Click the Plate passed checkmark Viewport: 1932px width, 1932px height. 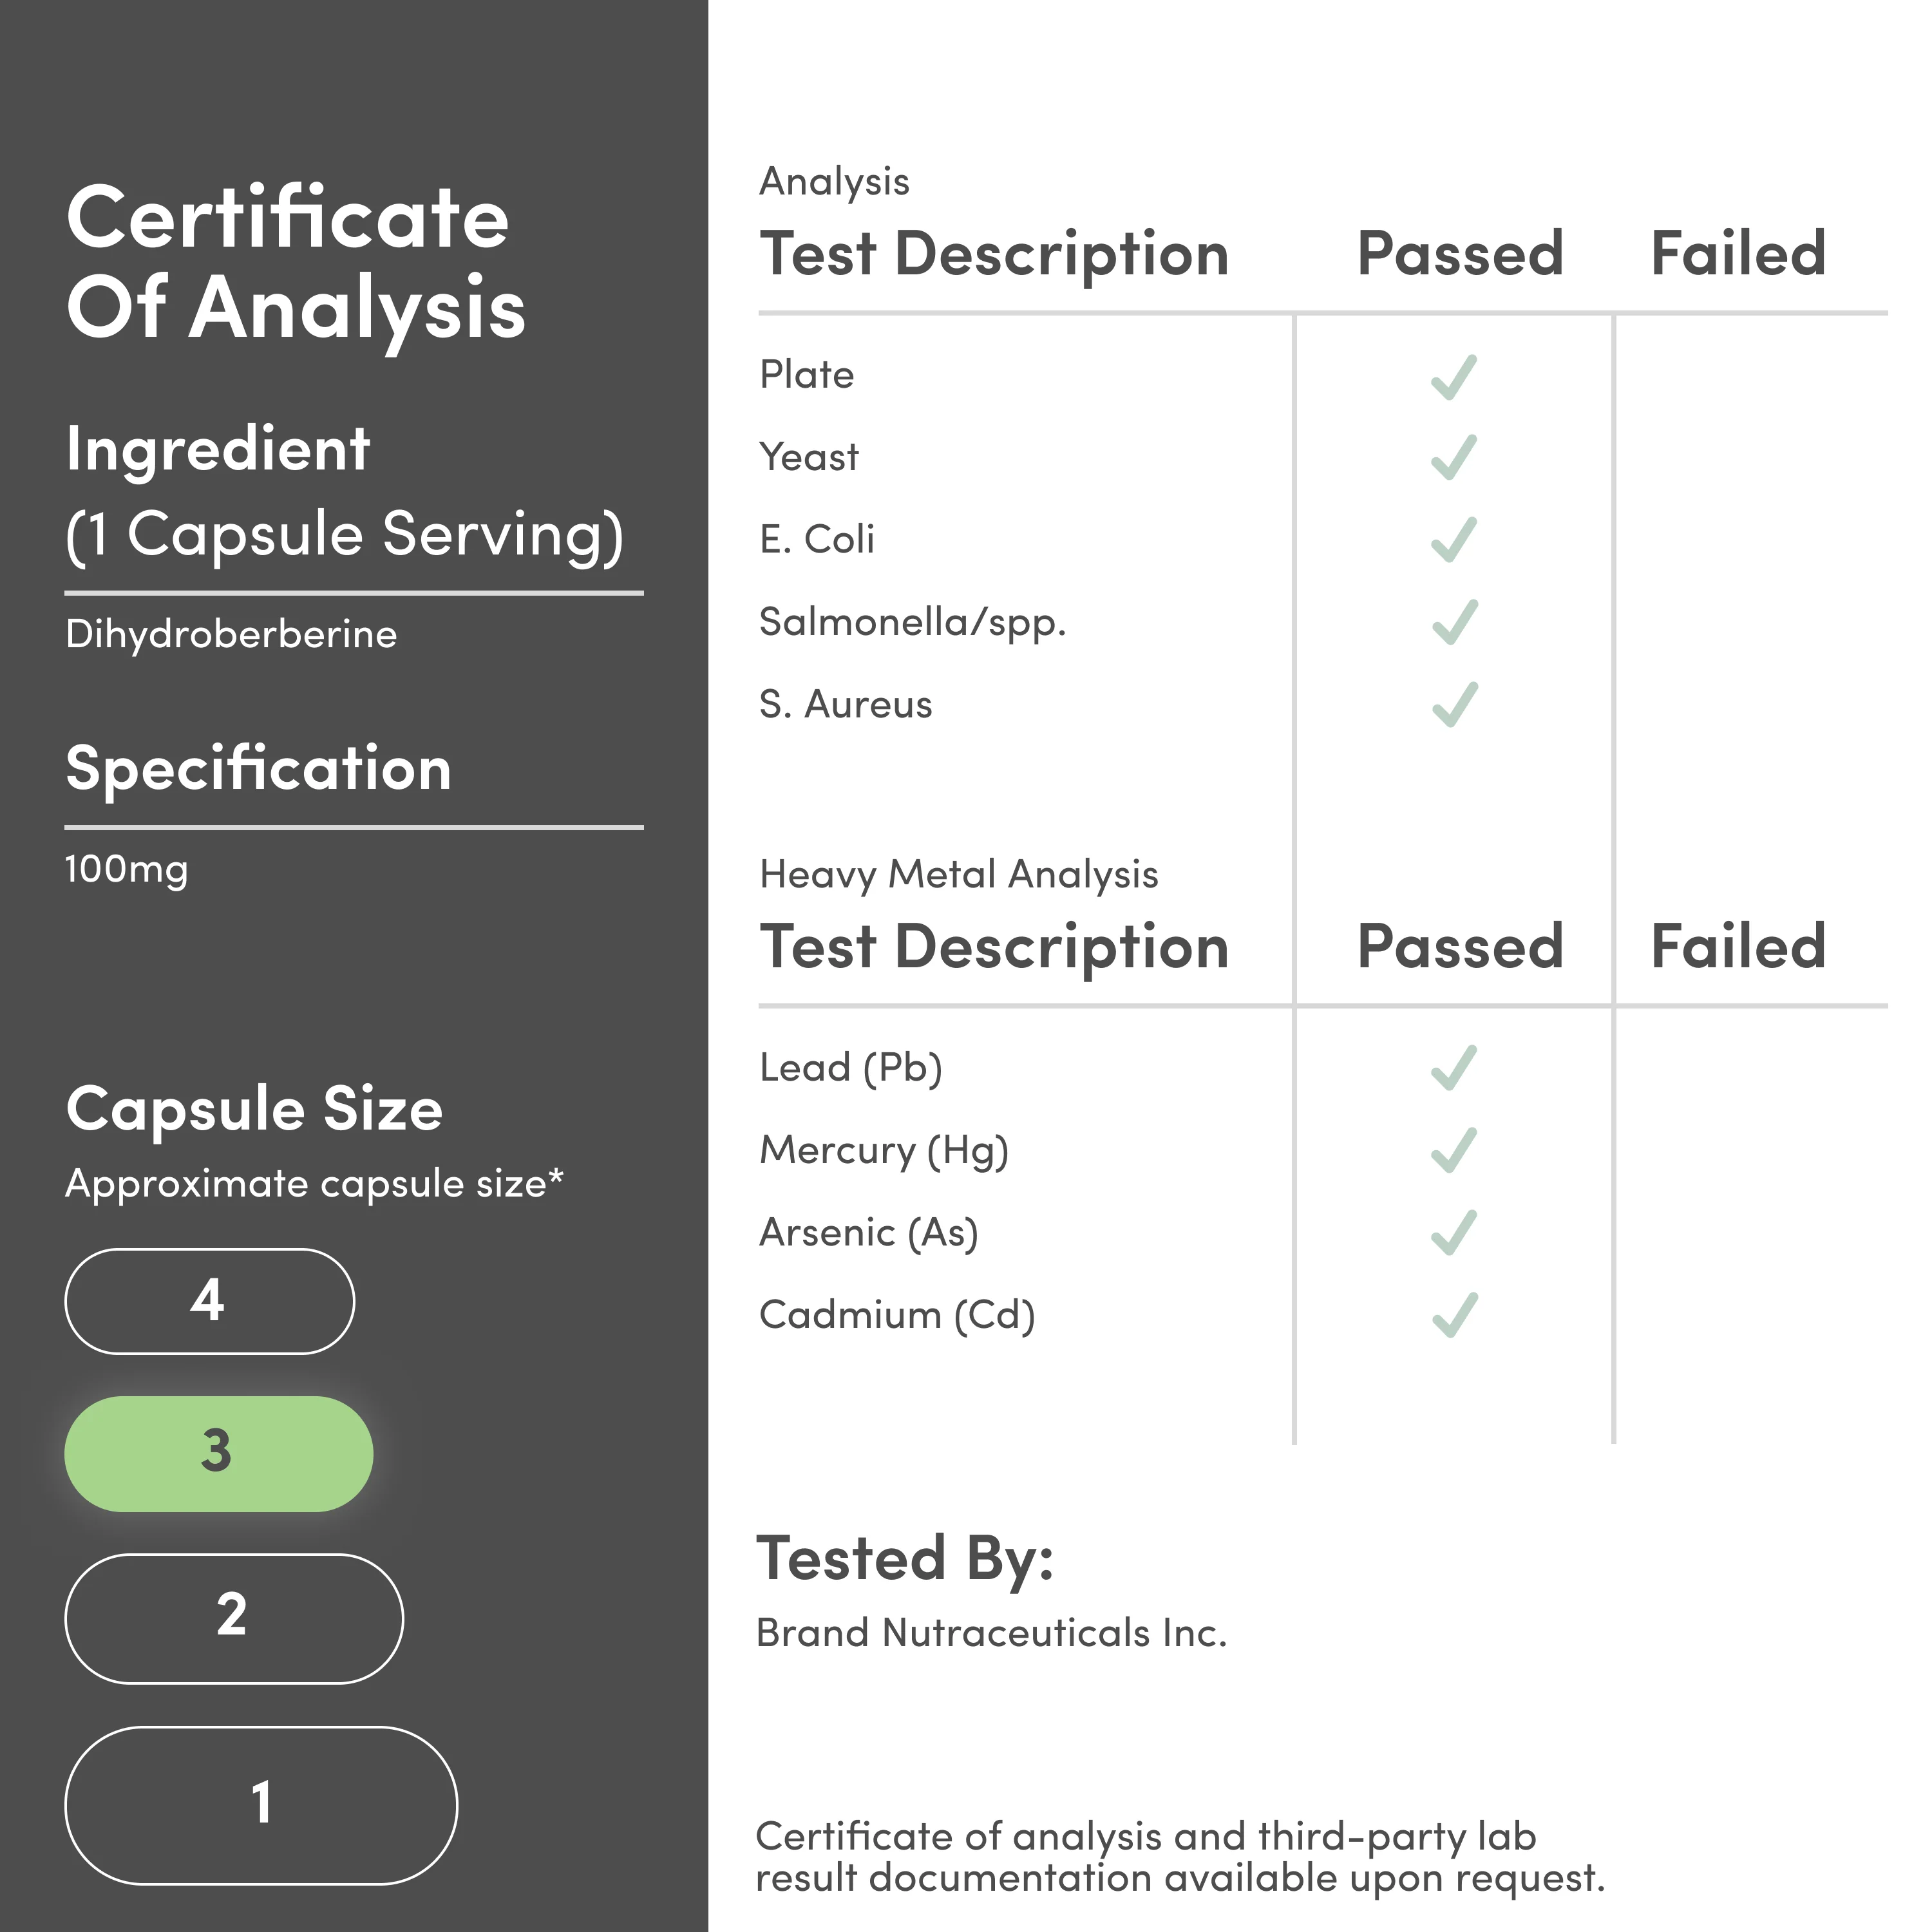point(1453,377)
